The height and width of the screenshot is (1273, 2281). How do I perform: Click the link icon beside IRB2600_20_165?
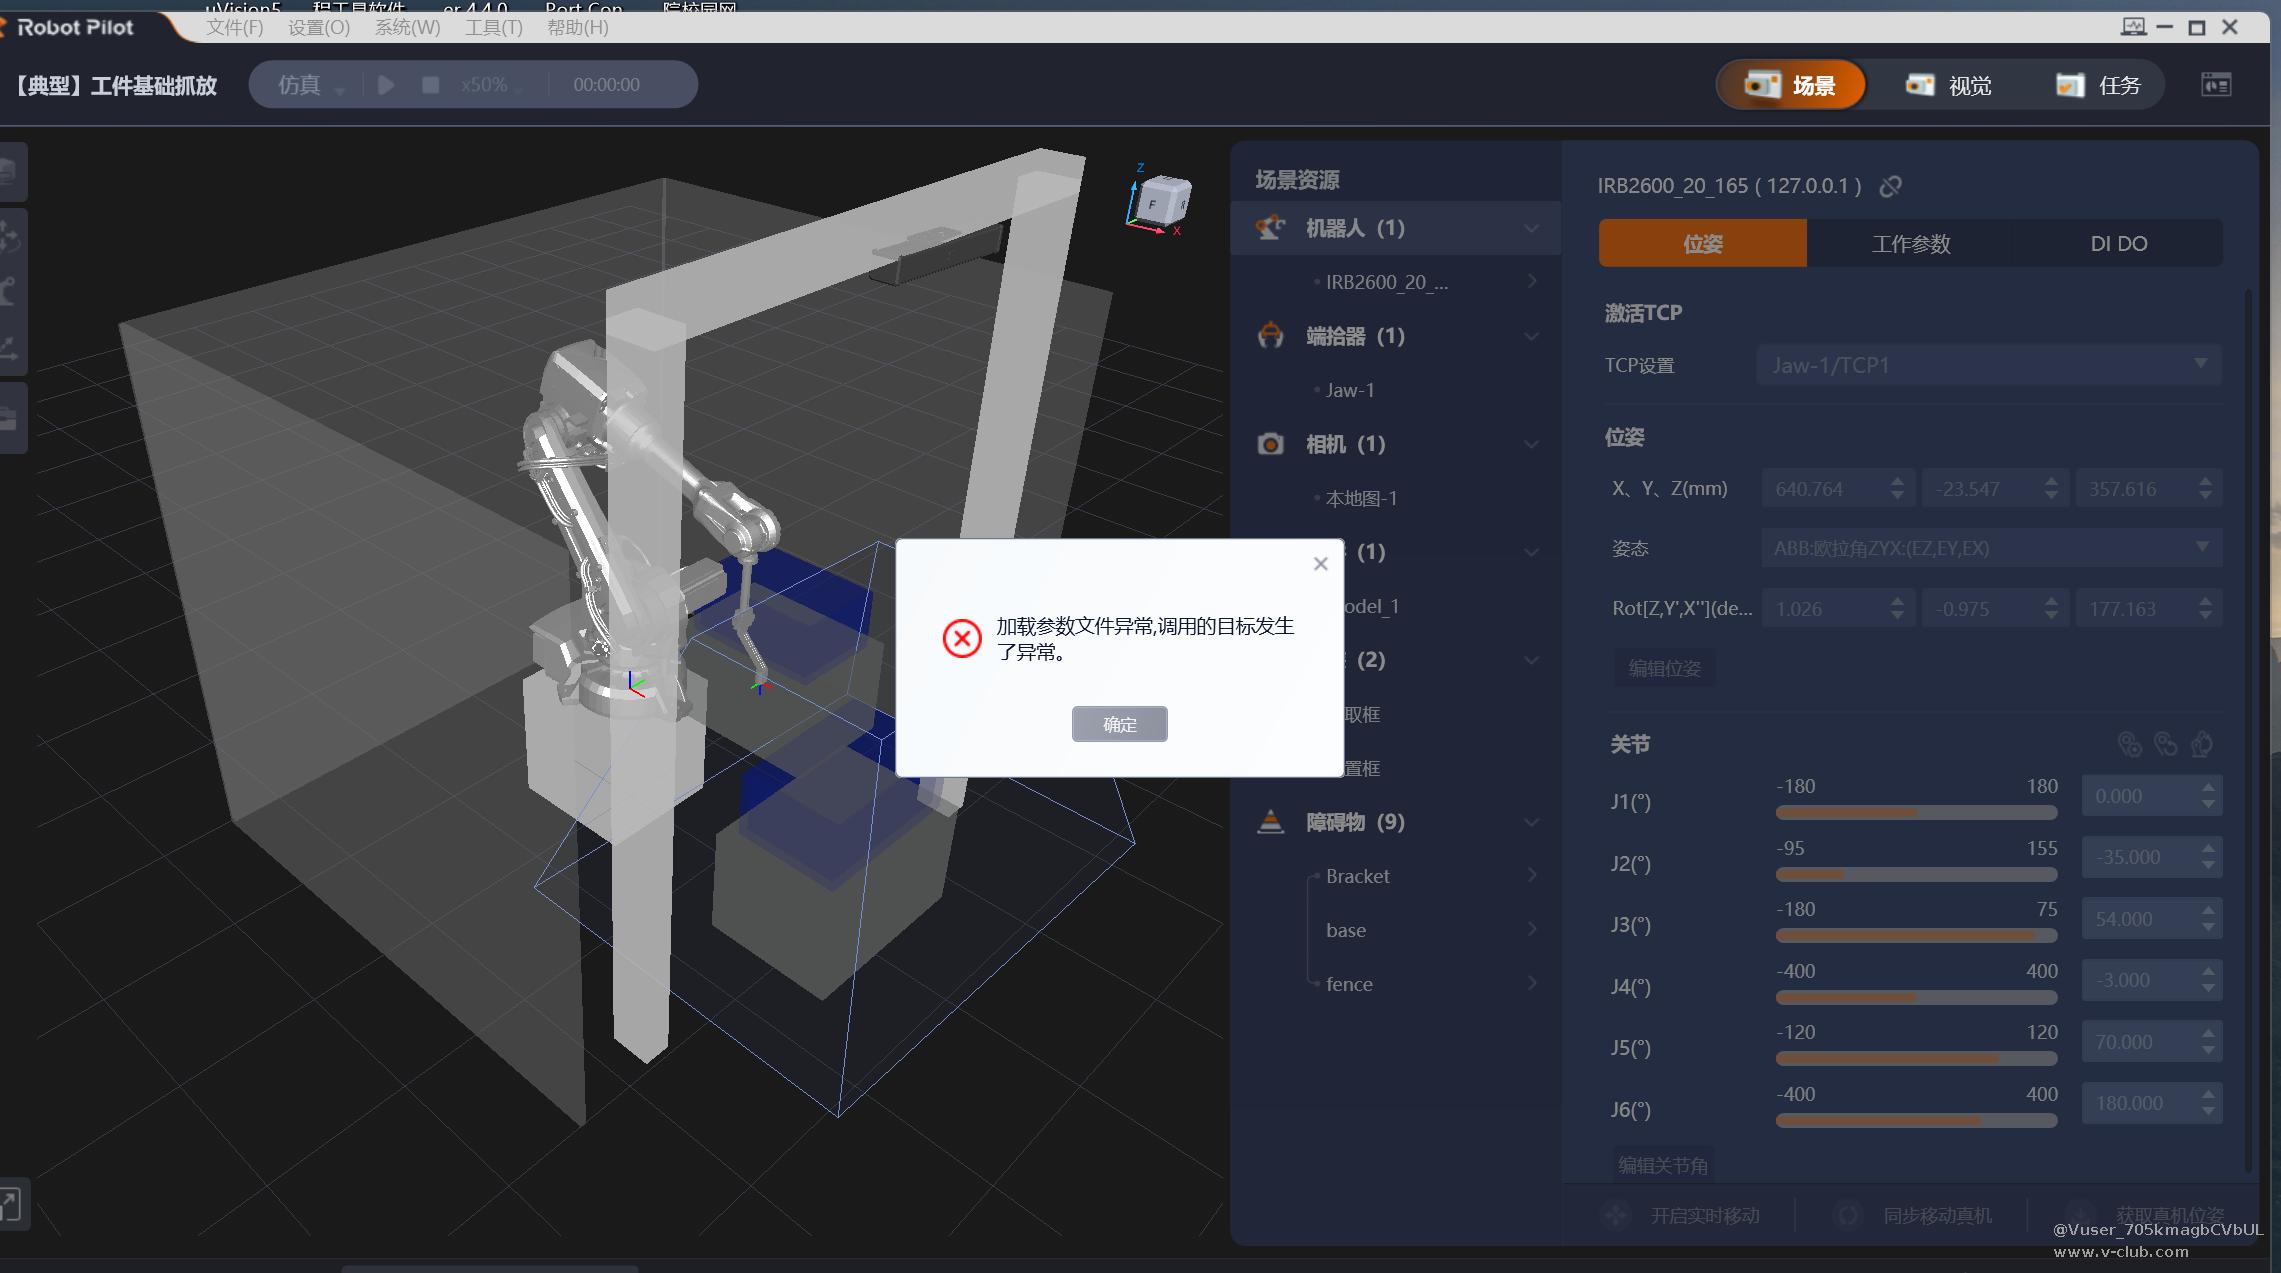1890,186
